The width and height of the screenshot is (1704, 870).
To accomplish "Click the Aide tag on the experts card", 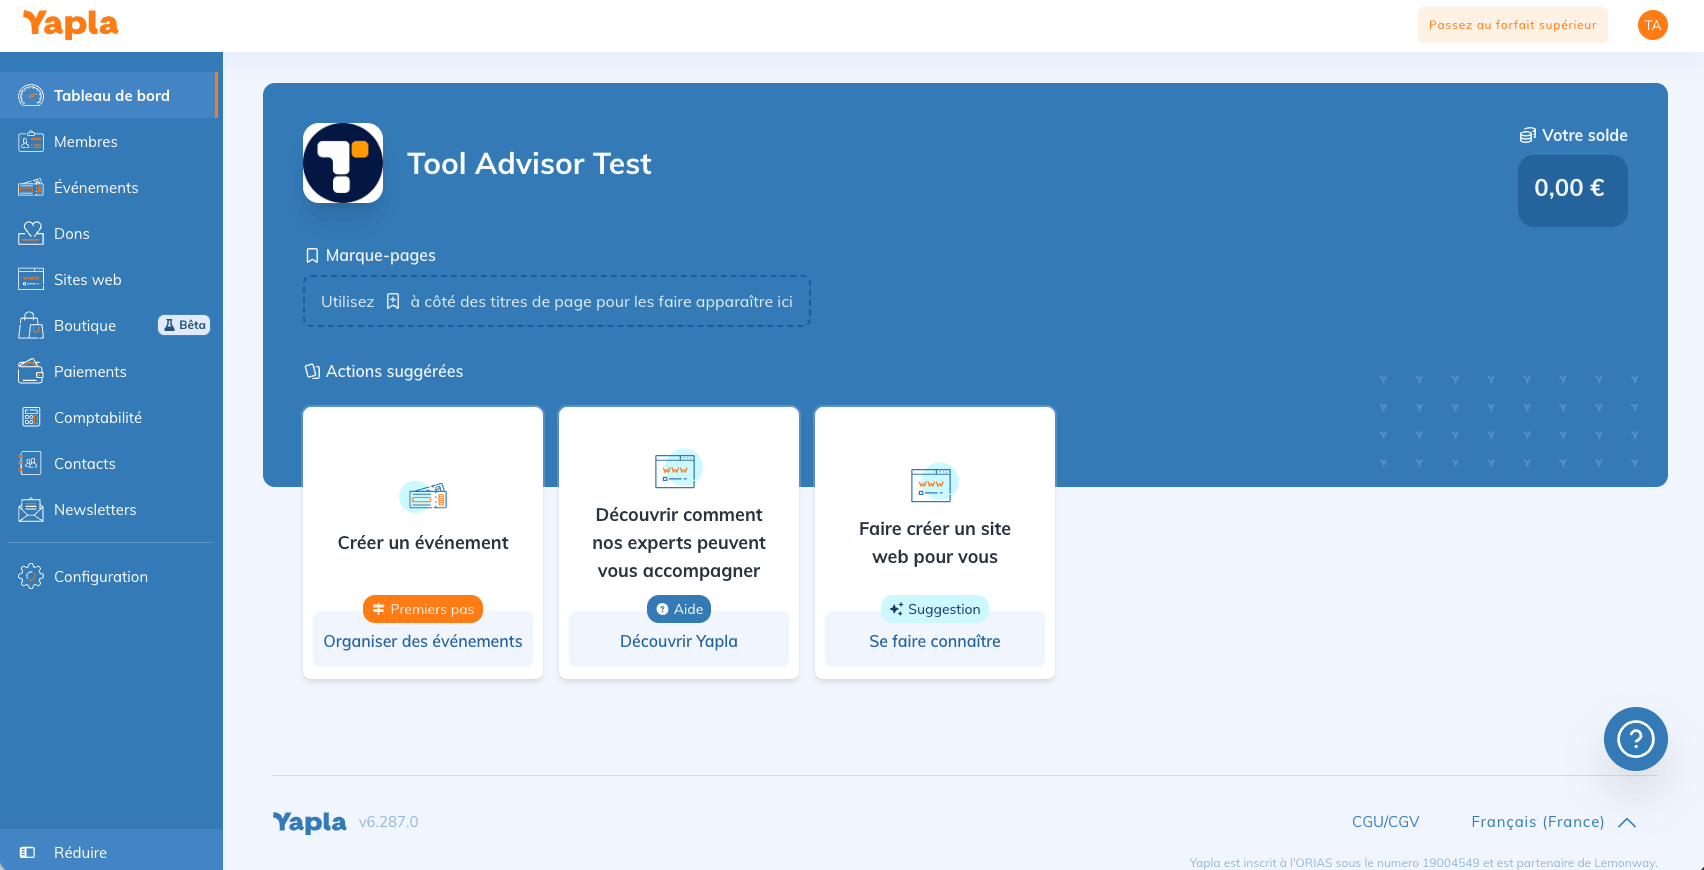I will tap(679, 609).
